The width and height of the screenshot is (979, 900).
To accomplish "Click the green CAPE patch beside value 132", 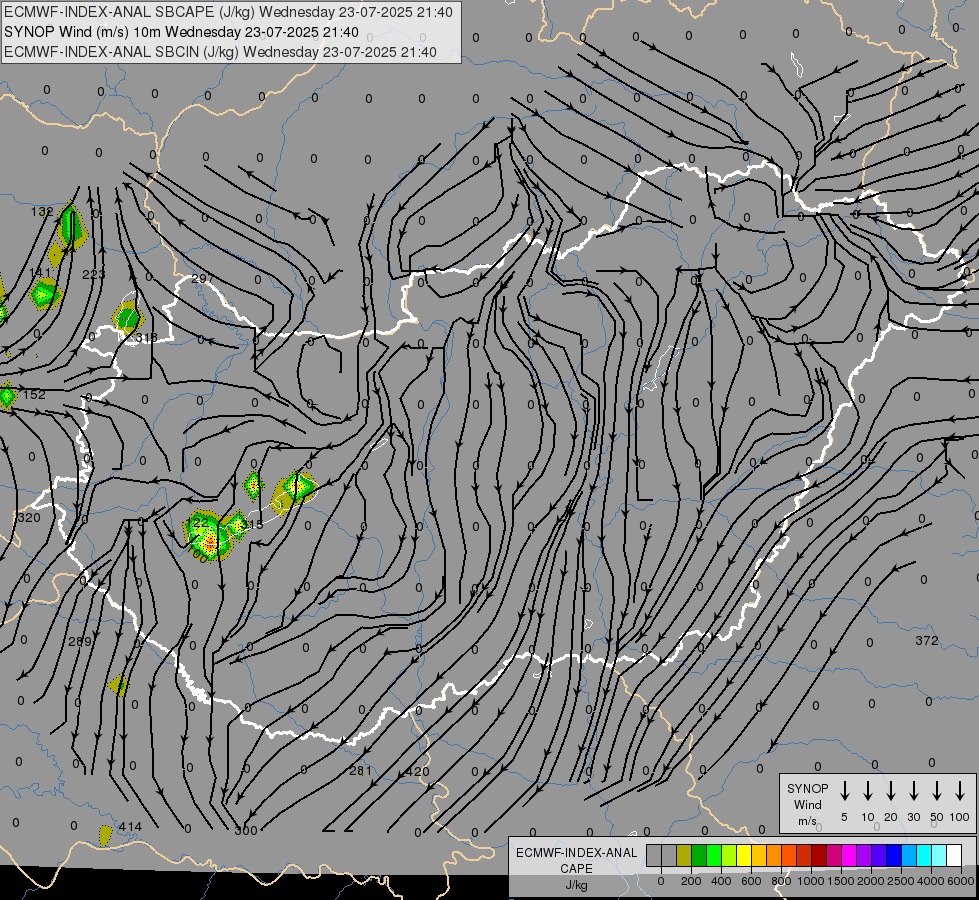I will (71, 225).
